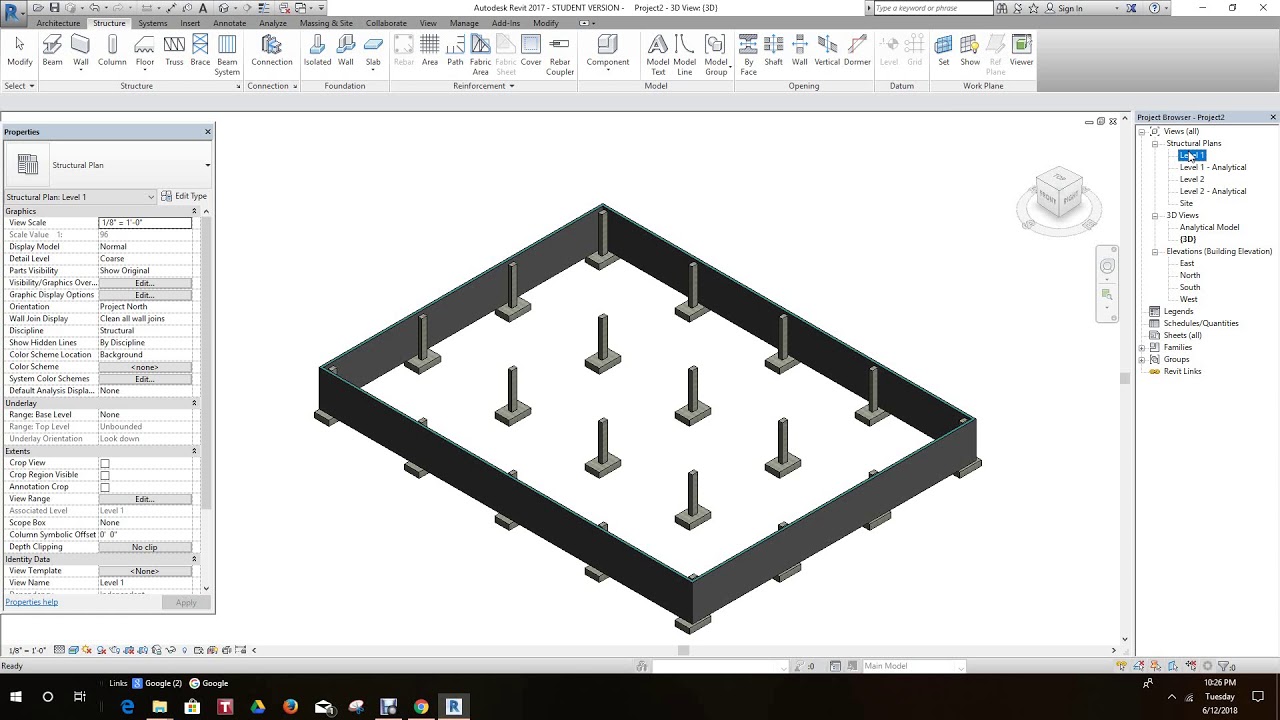Open the Annotate ribbon tab
1280x720 pixels.
229,23
